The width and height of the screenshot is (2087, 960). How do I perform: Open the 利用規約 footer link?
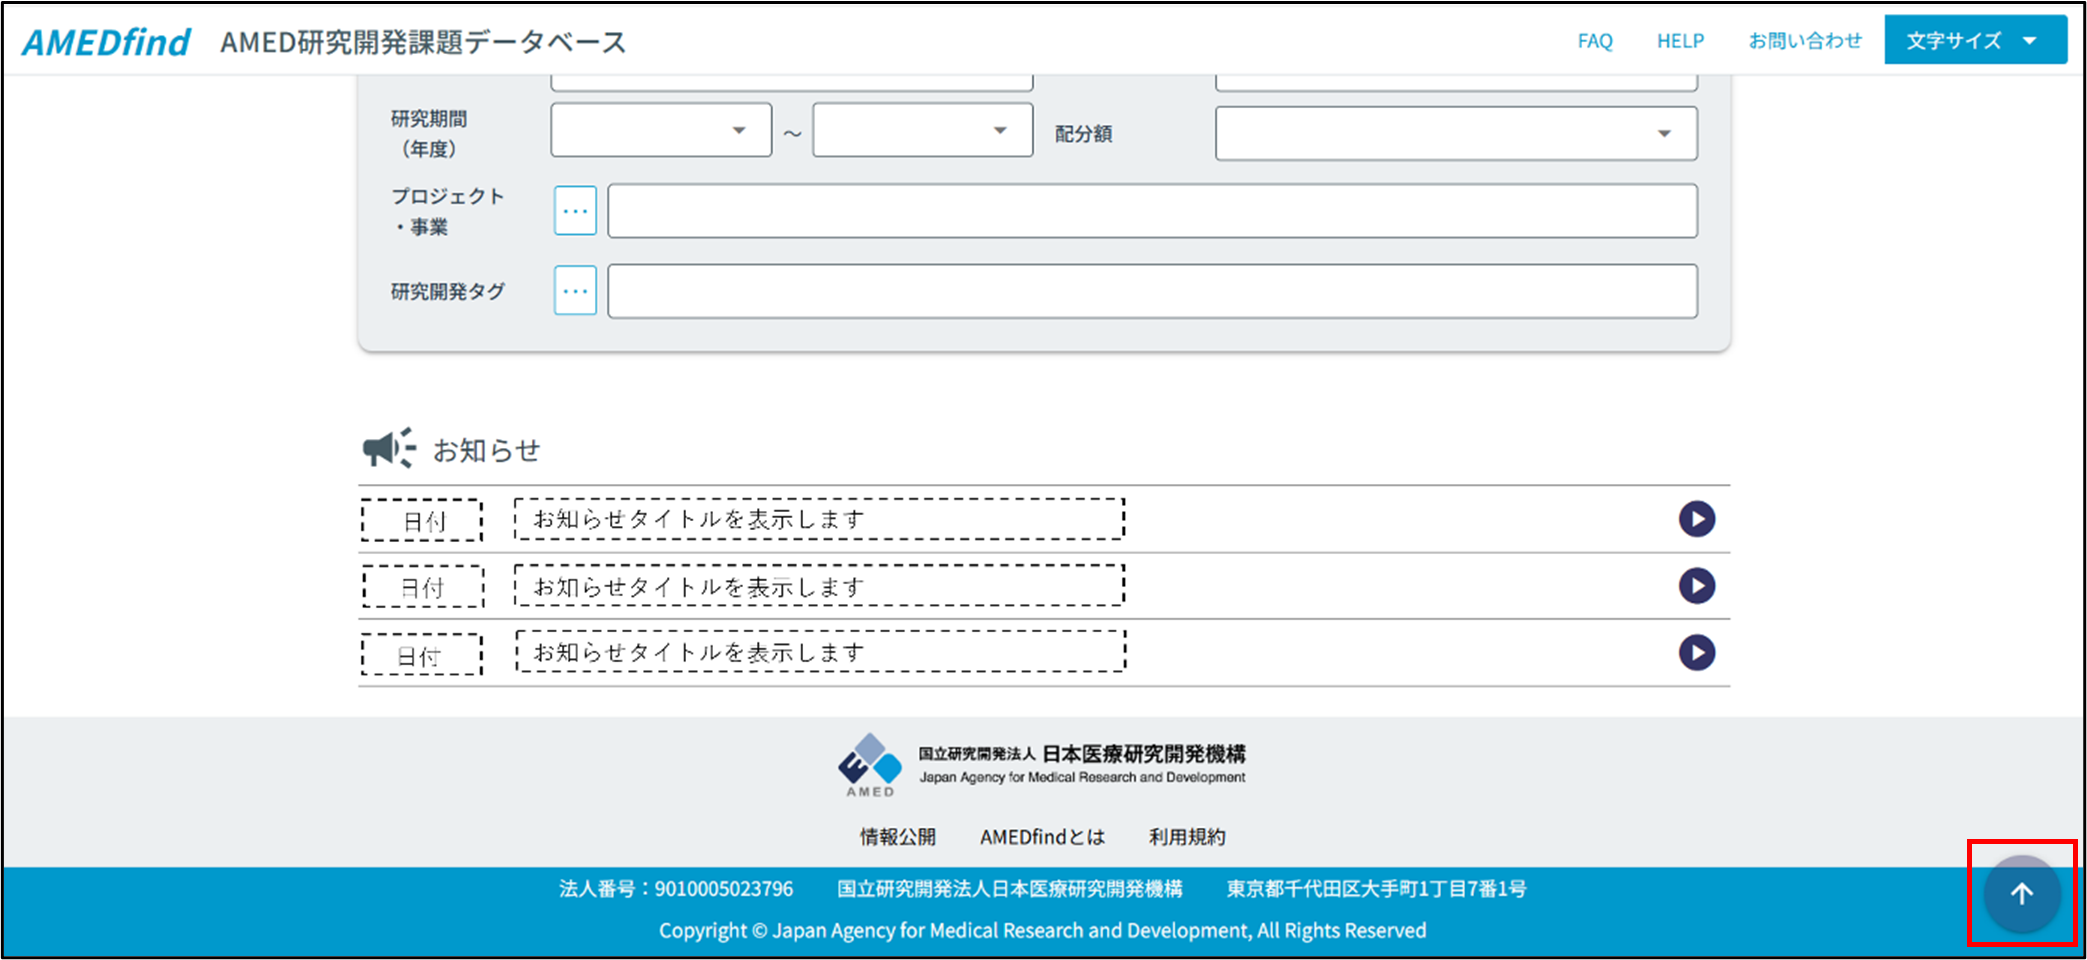point(1186,837)
